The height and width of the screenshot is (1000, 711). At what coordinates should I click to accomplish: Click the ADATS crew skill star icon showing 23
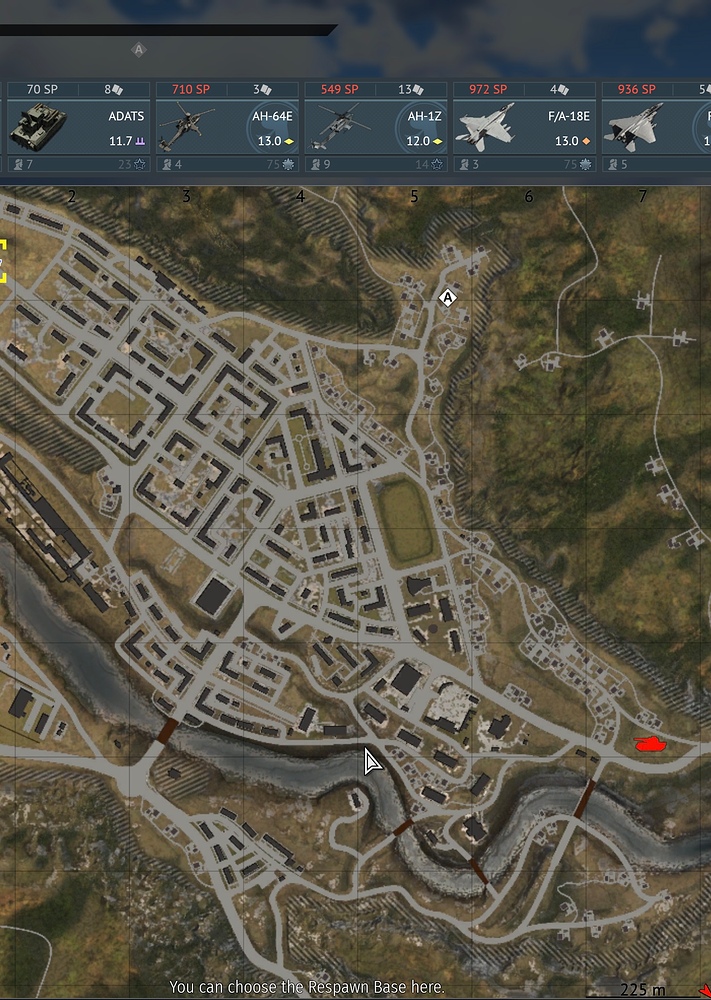(132, 165)
